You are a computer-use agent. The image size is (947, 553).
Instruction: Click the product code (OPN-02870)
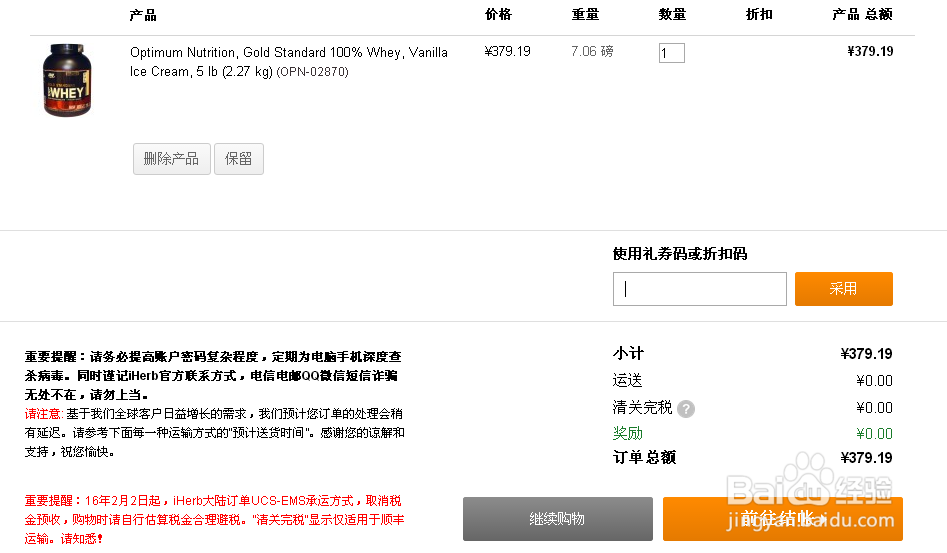coord(312,72)
